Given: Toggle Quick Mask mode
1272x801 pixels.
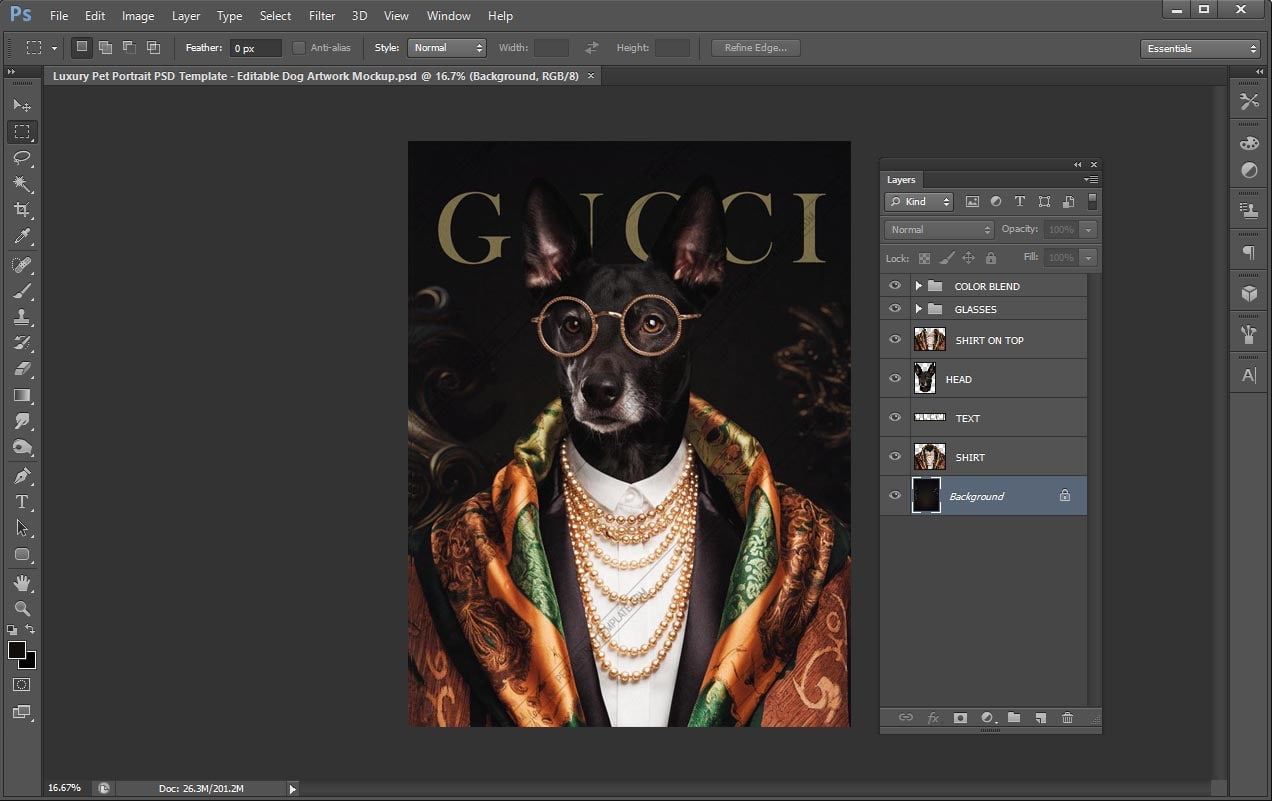Looking at the screenshot, I should pos(22,685).
